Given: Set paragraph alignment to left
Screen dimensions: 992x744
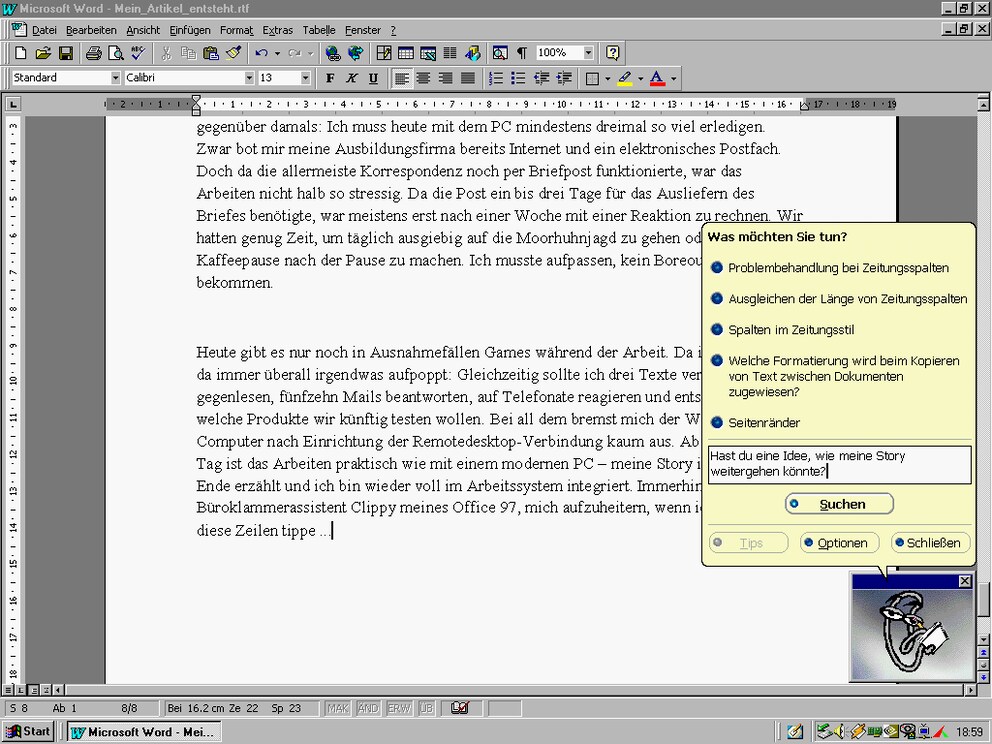Looking at the screenshot, I should (401, 78).
